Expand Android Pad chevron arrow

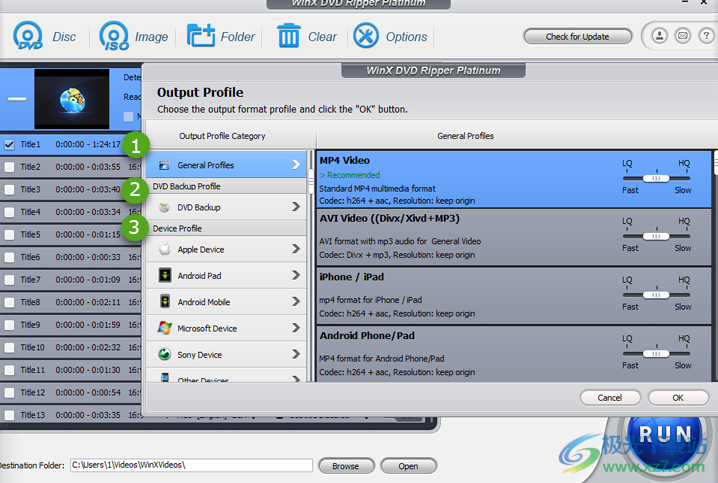[296, 275]
